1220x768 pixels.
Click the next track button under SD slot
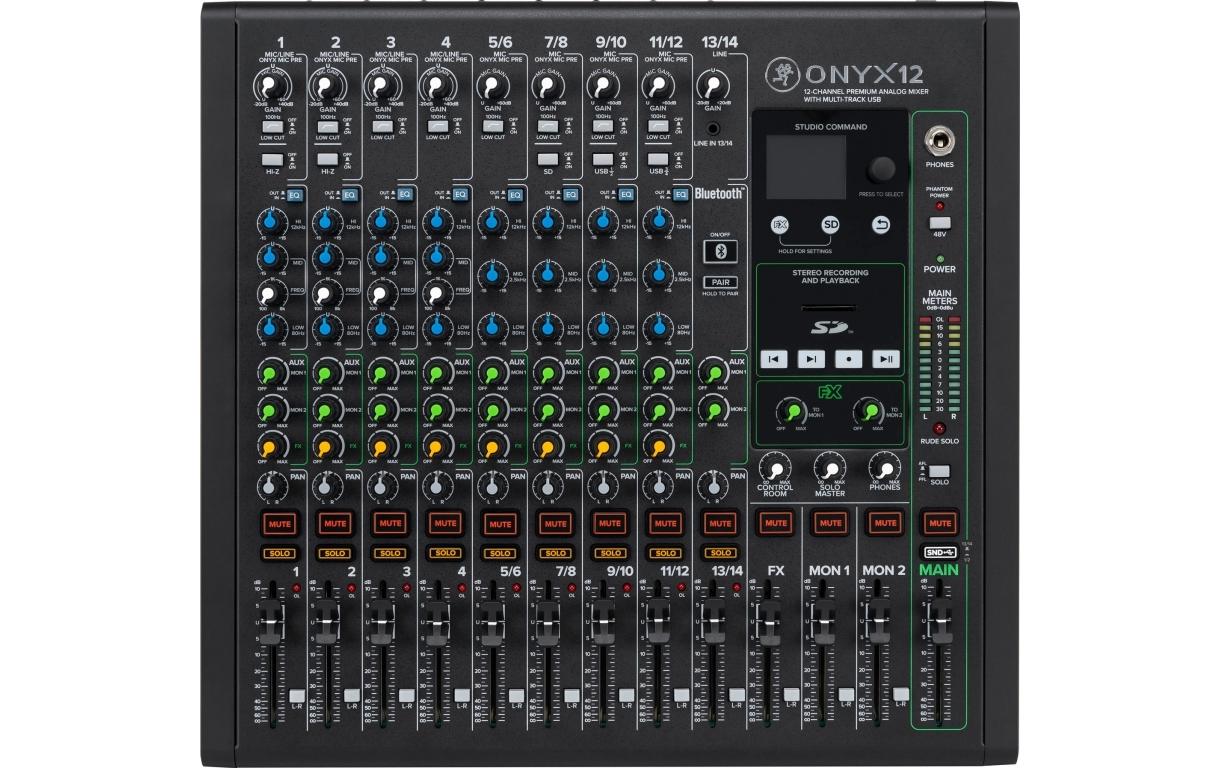click(x=811, y=358)
